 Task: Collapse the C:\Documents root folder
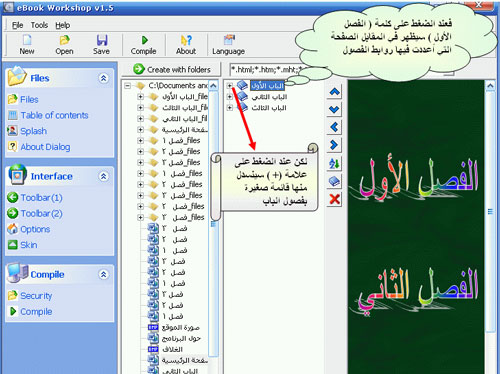click(127, 86)
